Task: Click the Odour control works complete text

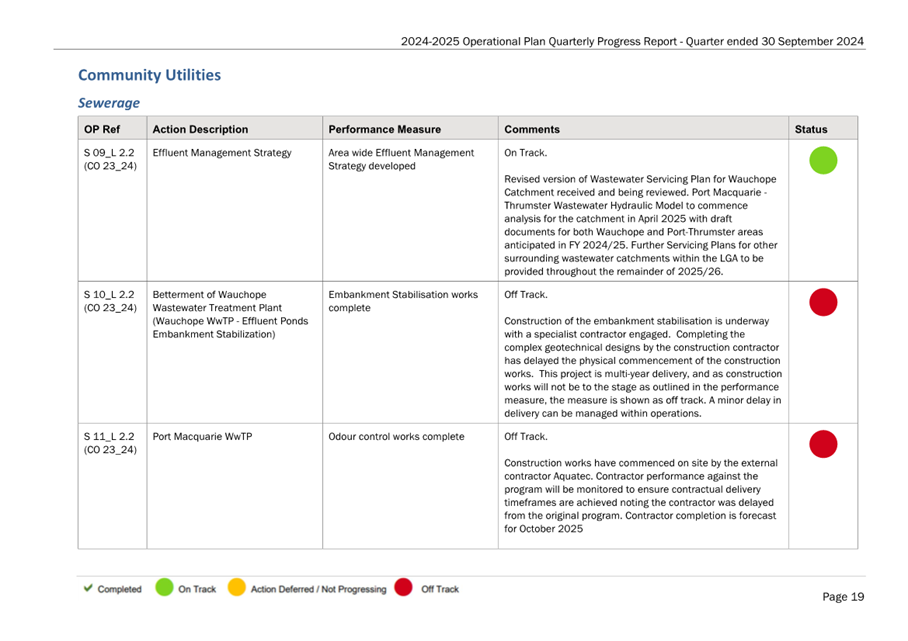Action: (x=396, y=437)
